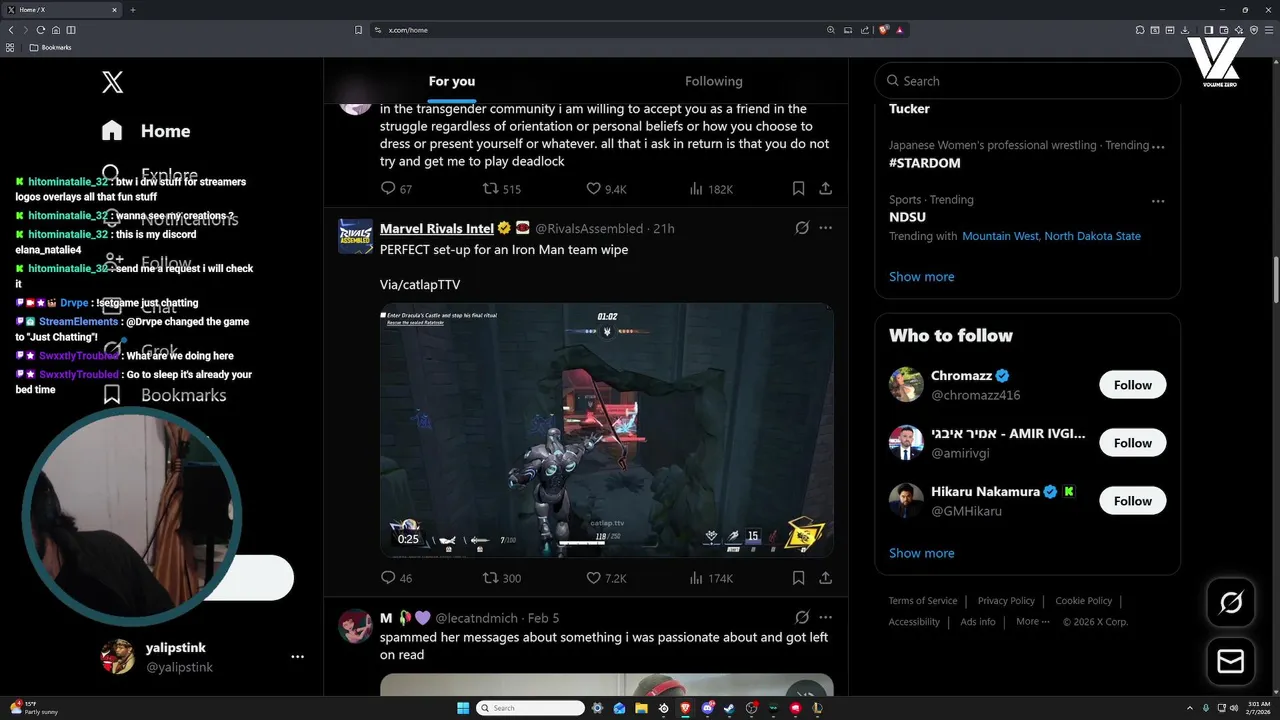Screen dimensions: 1280x720
Task: Click the browser address bar URL
Action: coord(408,30)
